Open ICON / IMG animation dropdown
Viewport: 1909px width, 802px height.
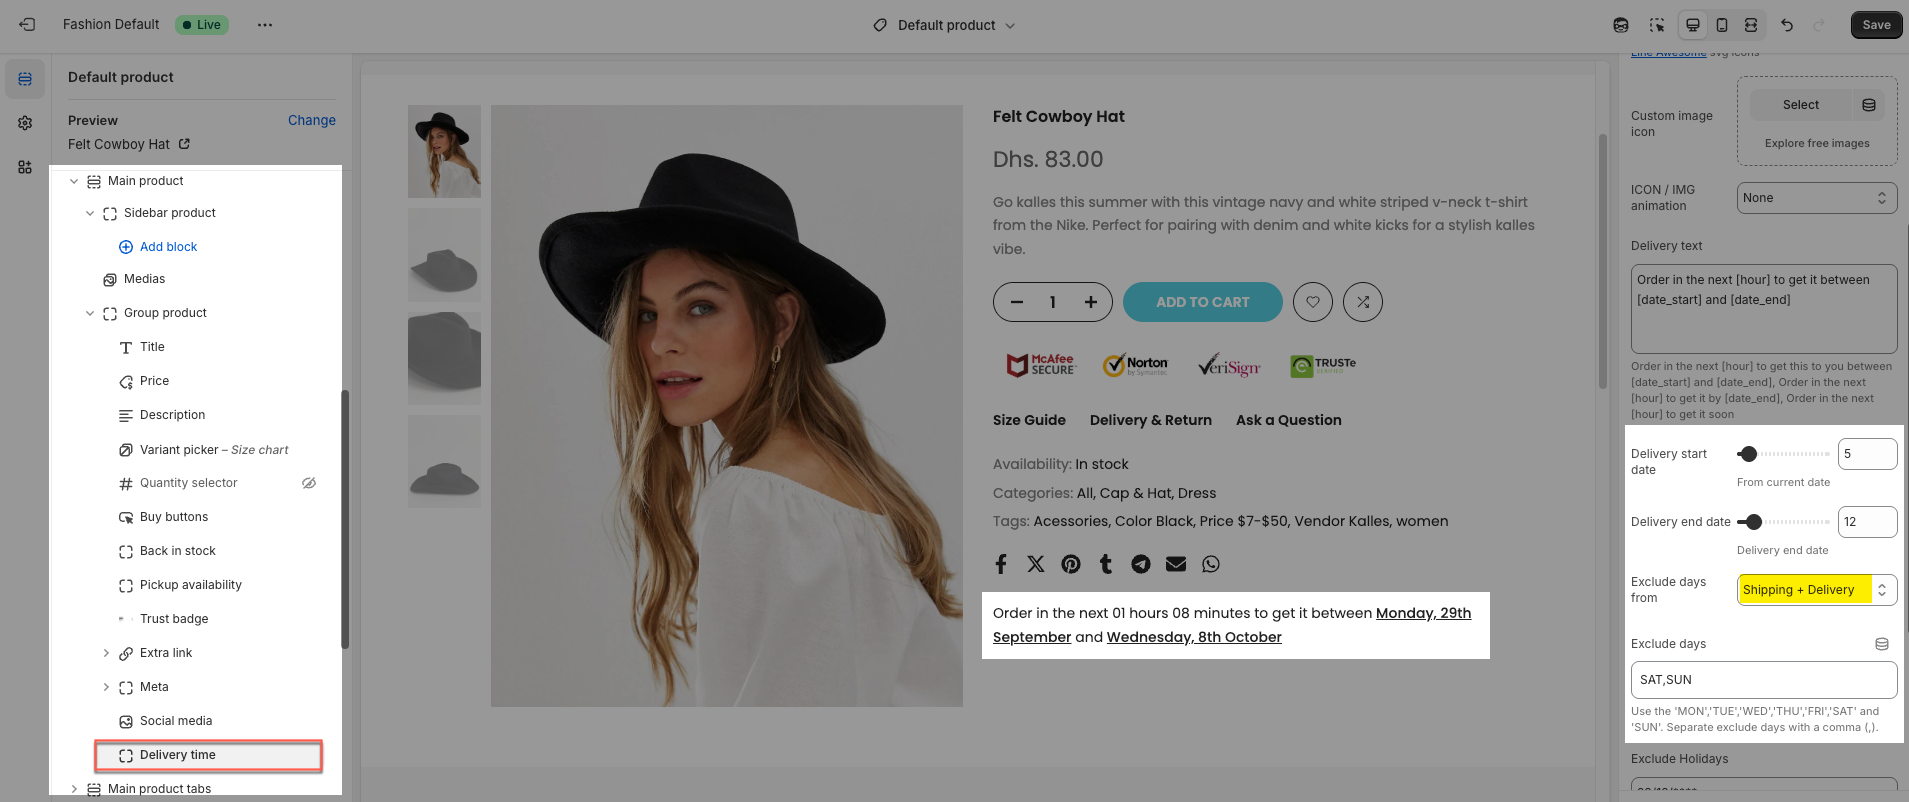pyautogui.click(x=1816, y=198)
